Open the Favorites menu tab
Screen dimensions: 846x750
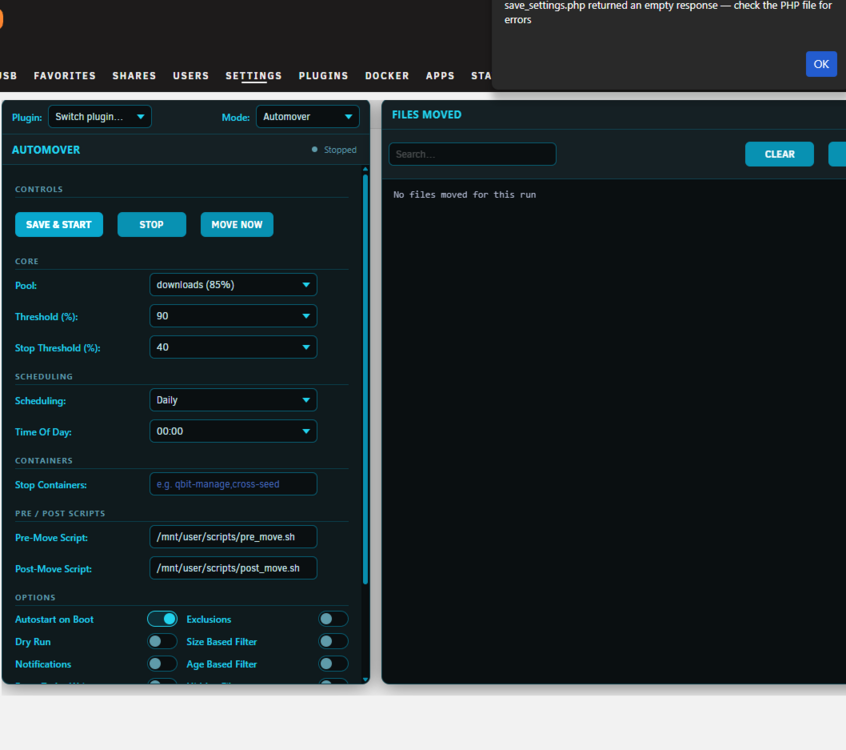[65, 76]
